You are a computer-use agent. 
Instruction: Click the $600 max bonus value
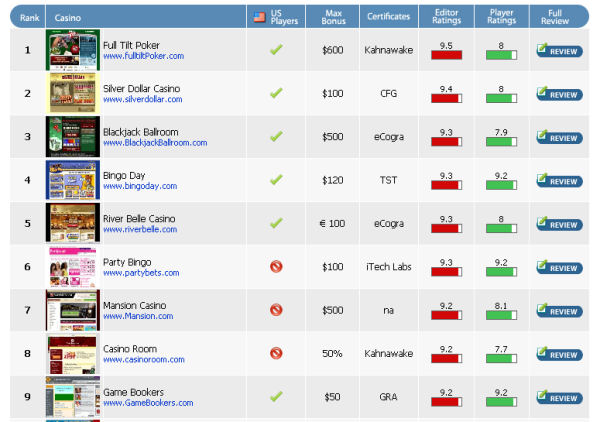click(x=333, y=50)
